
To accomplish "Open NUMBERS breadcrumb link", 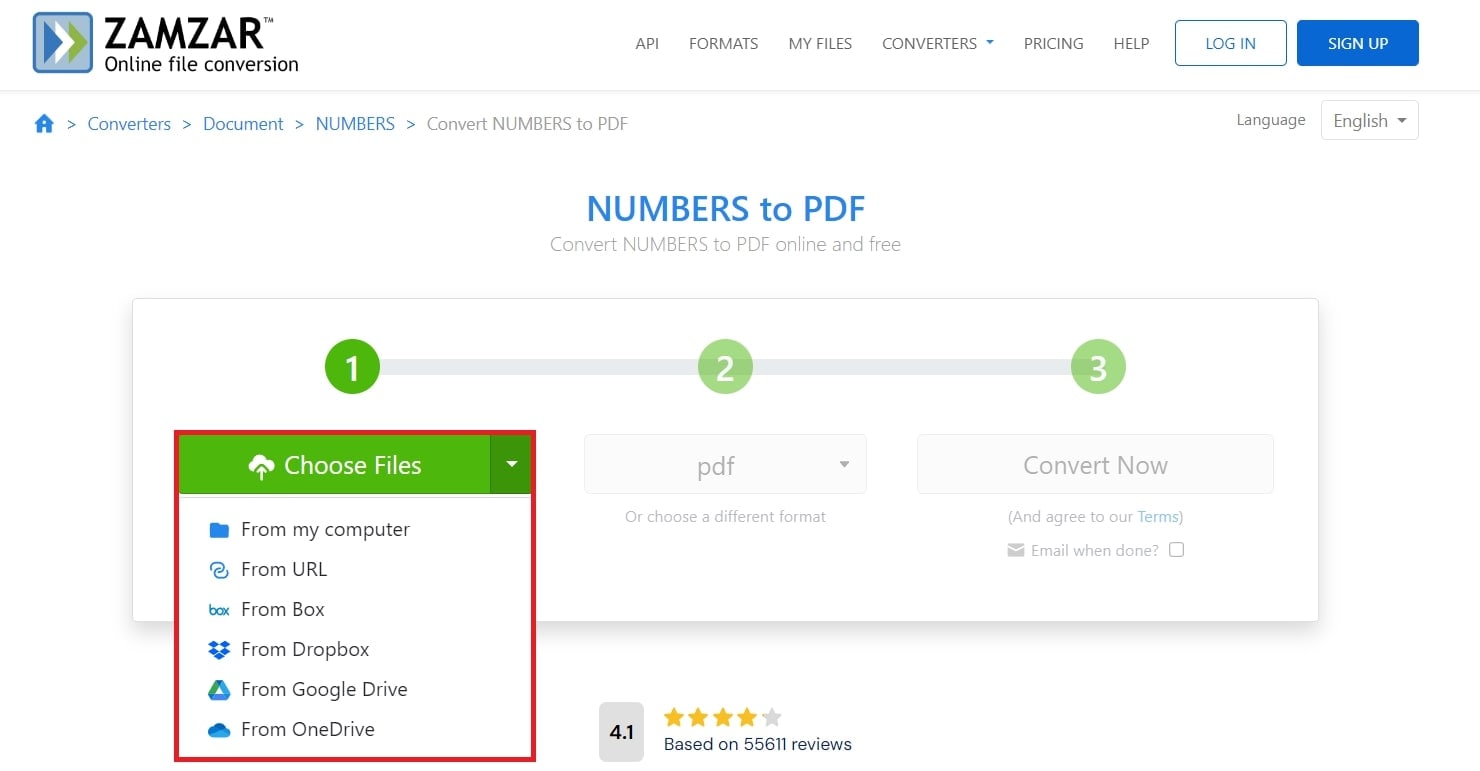I will [x=355, y=124].
